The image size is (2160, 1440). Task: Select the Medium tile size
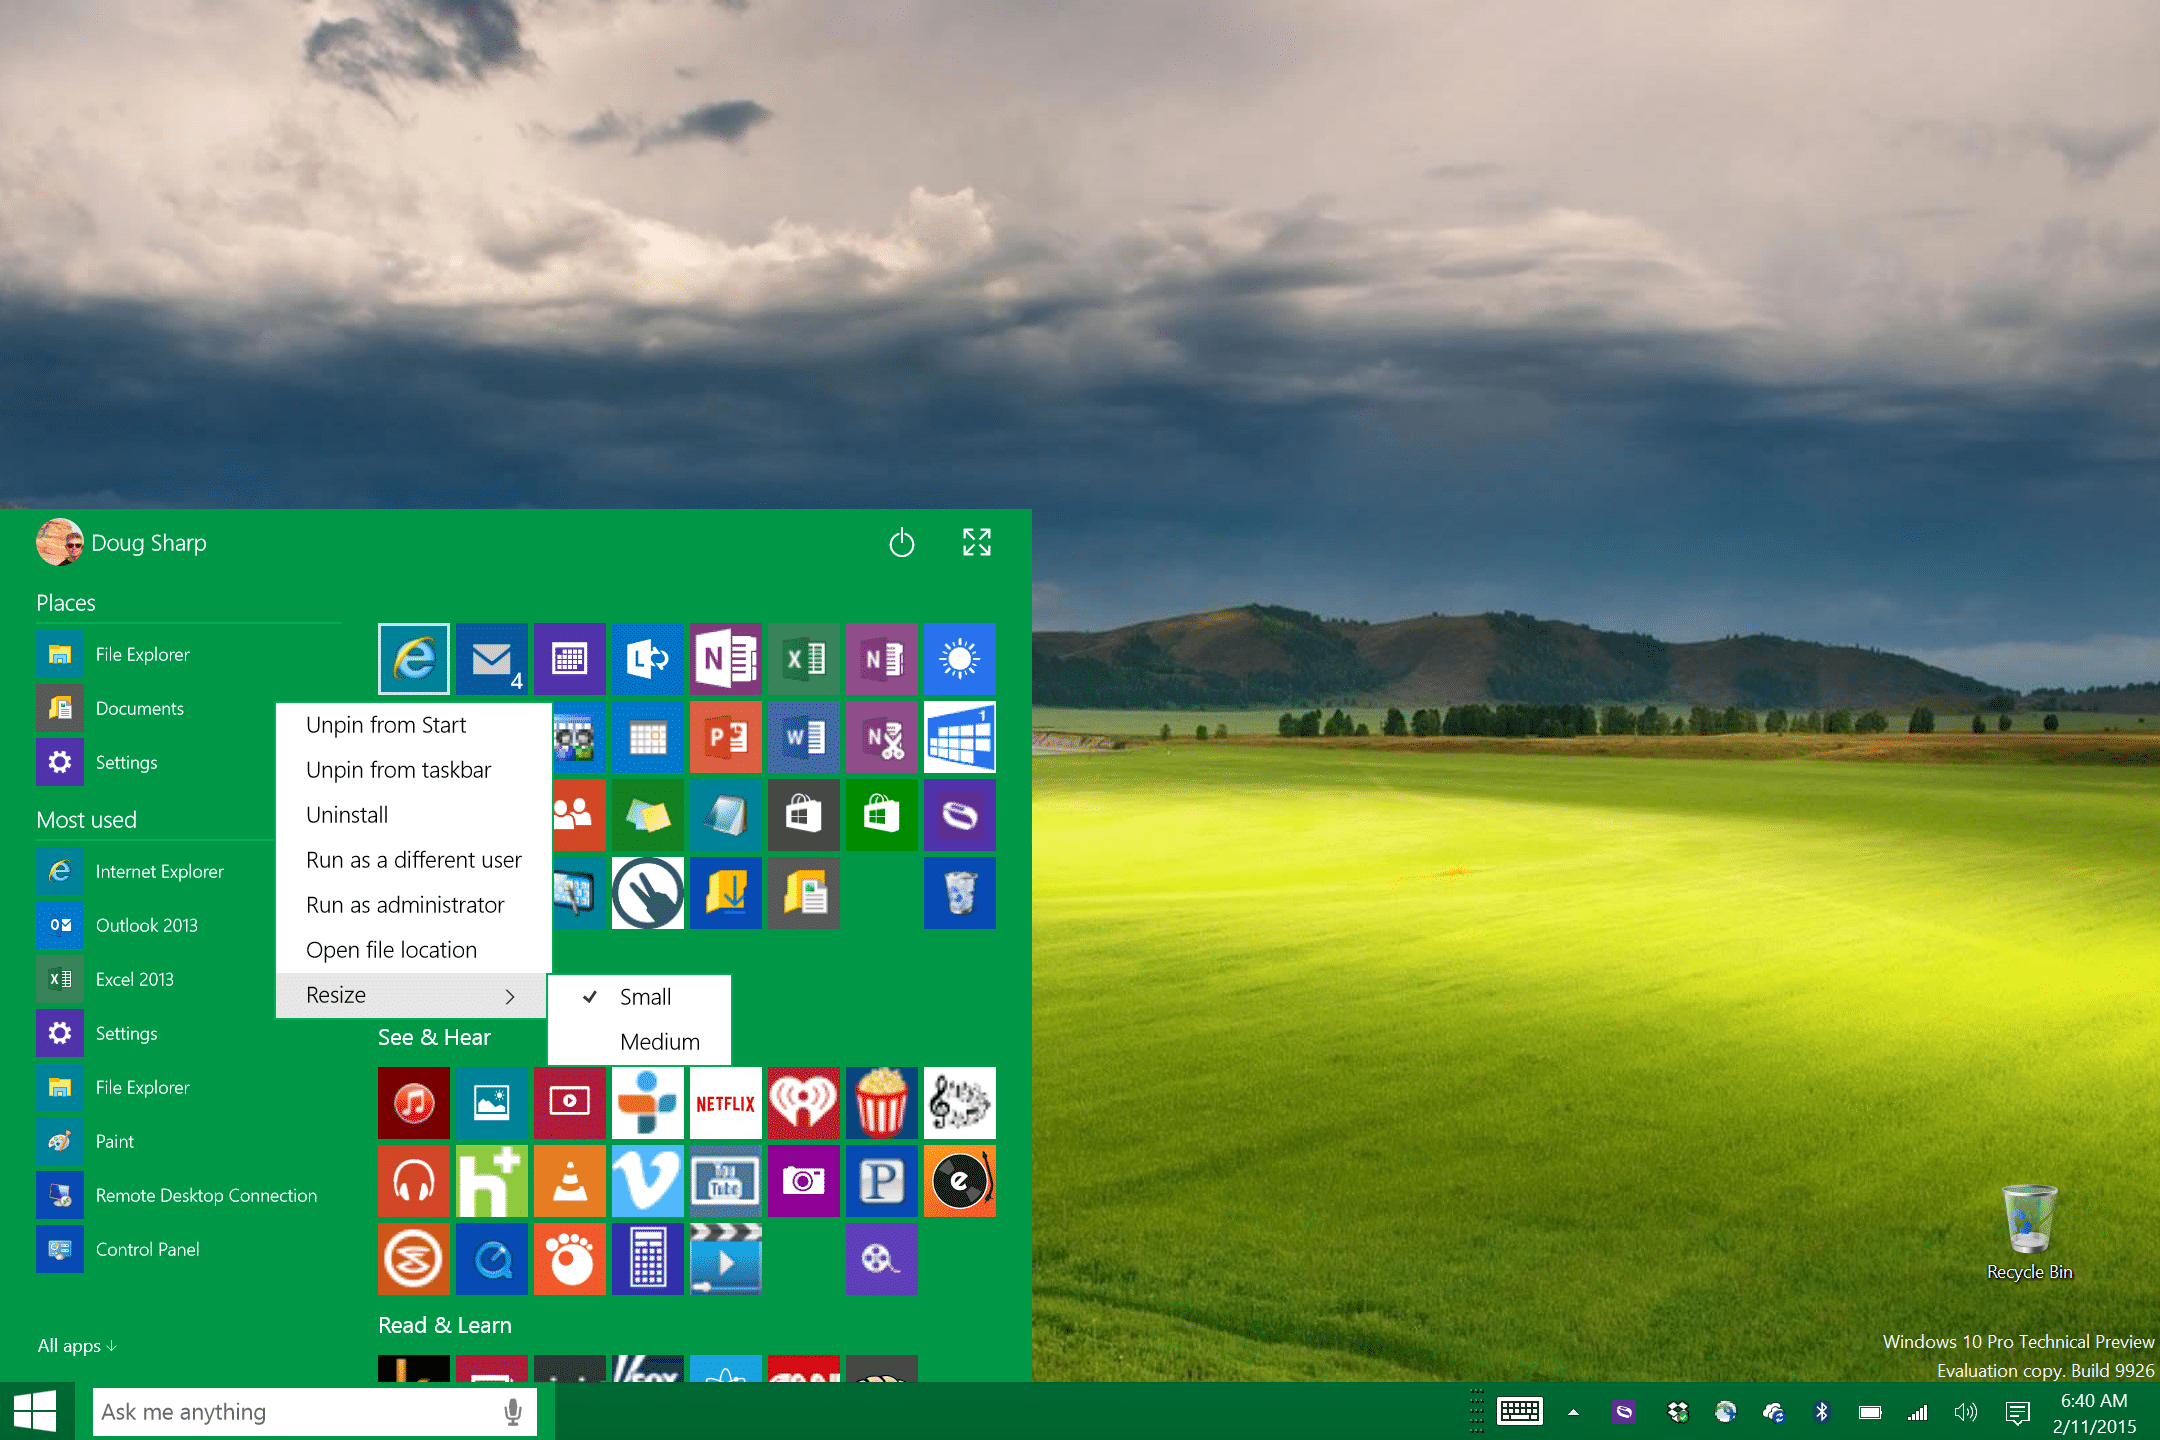[x=640, y=1042]
